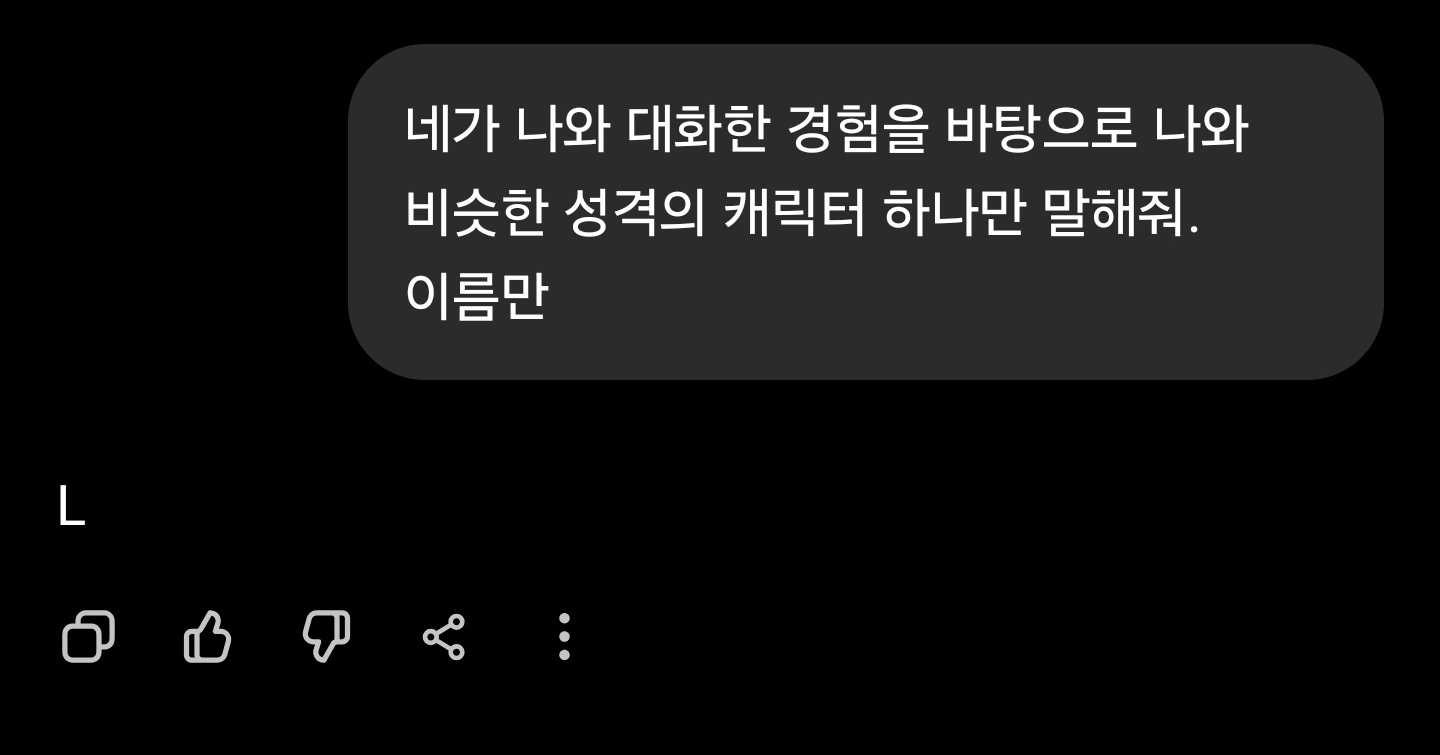Tap the line "비슷한 성격의 캐릭터 하나만 말해줘."
Image resolution: width=1440 pixels, height=755 pixels.
pos(802,212)
